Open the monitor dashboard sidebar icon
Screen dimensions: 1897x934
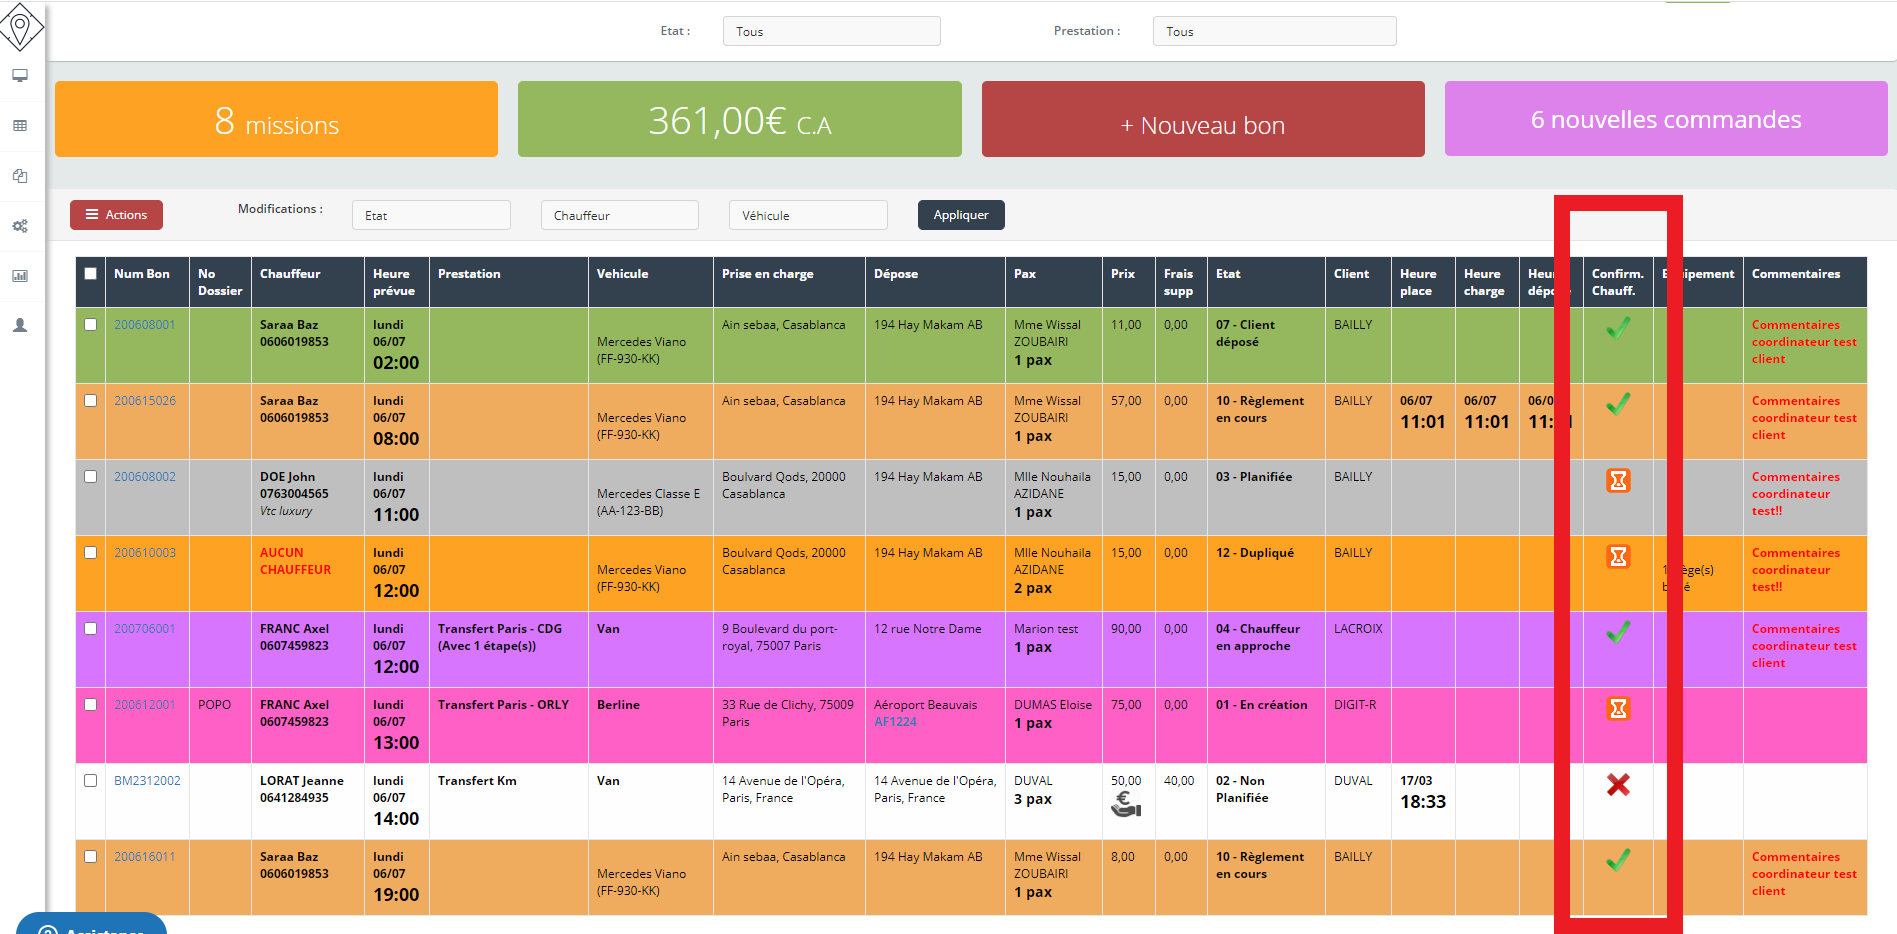tap(20, 76)
